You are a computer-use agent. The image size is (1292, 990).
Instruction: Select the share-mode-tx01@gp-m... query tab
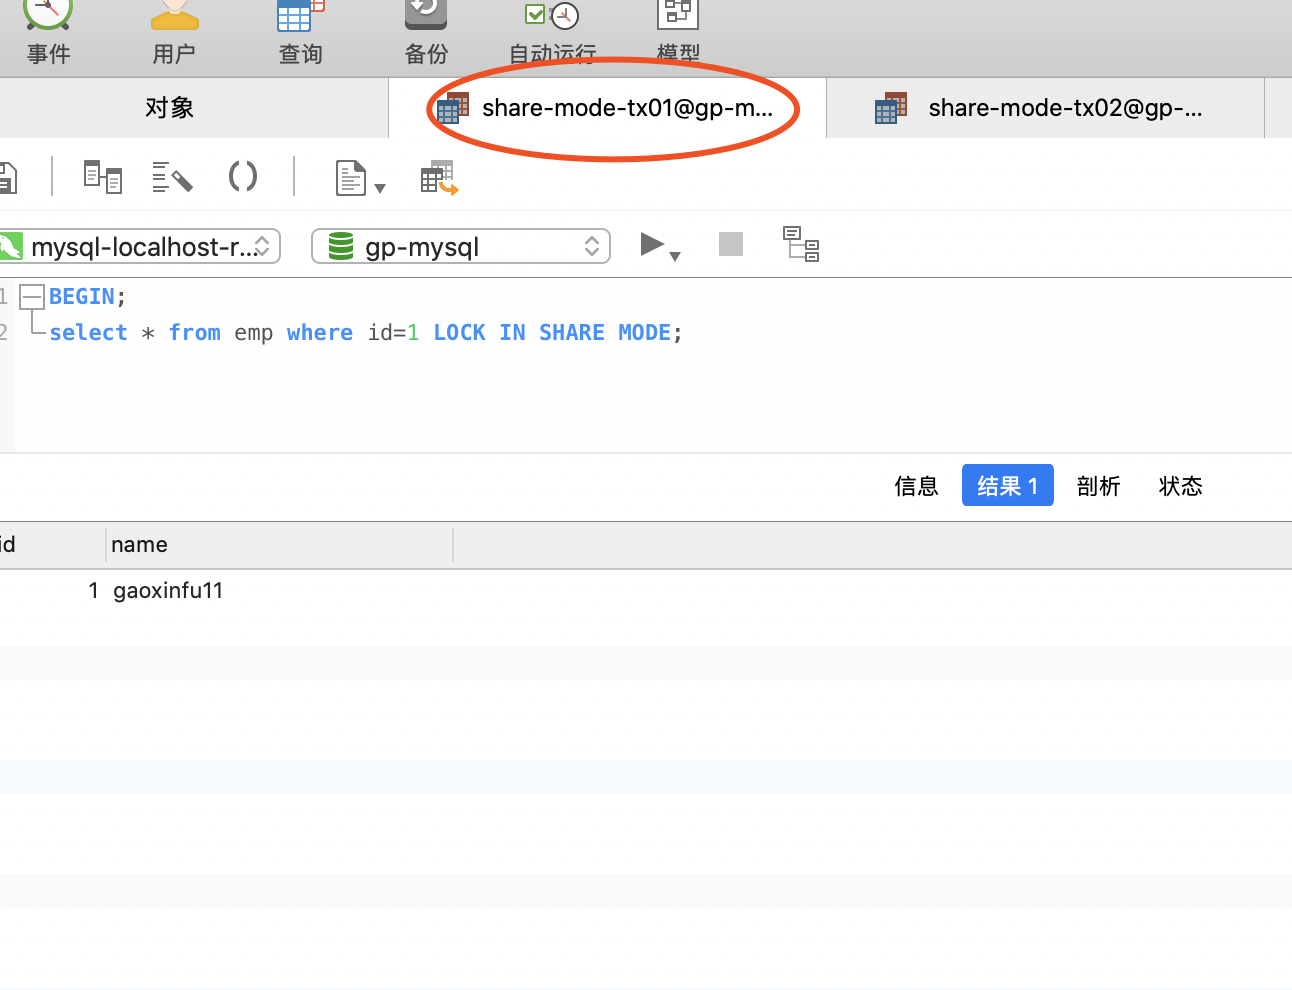(607, 108)
